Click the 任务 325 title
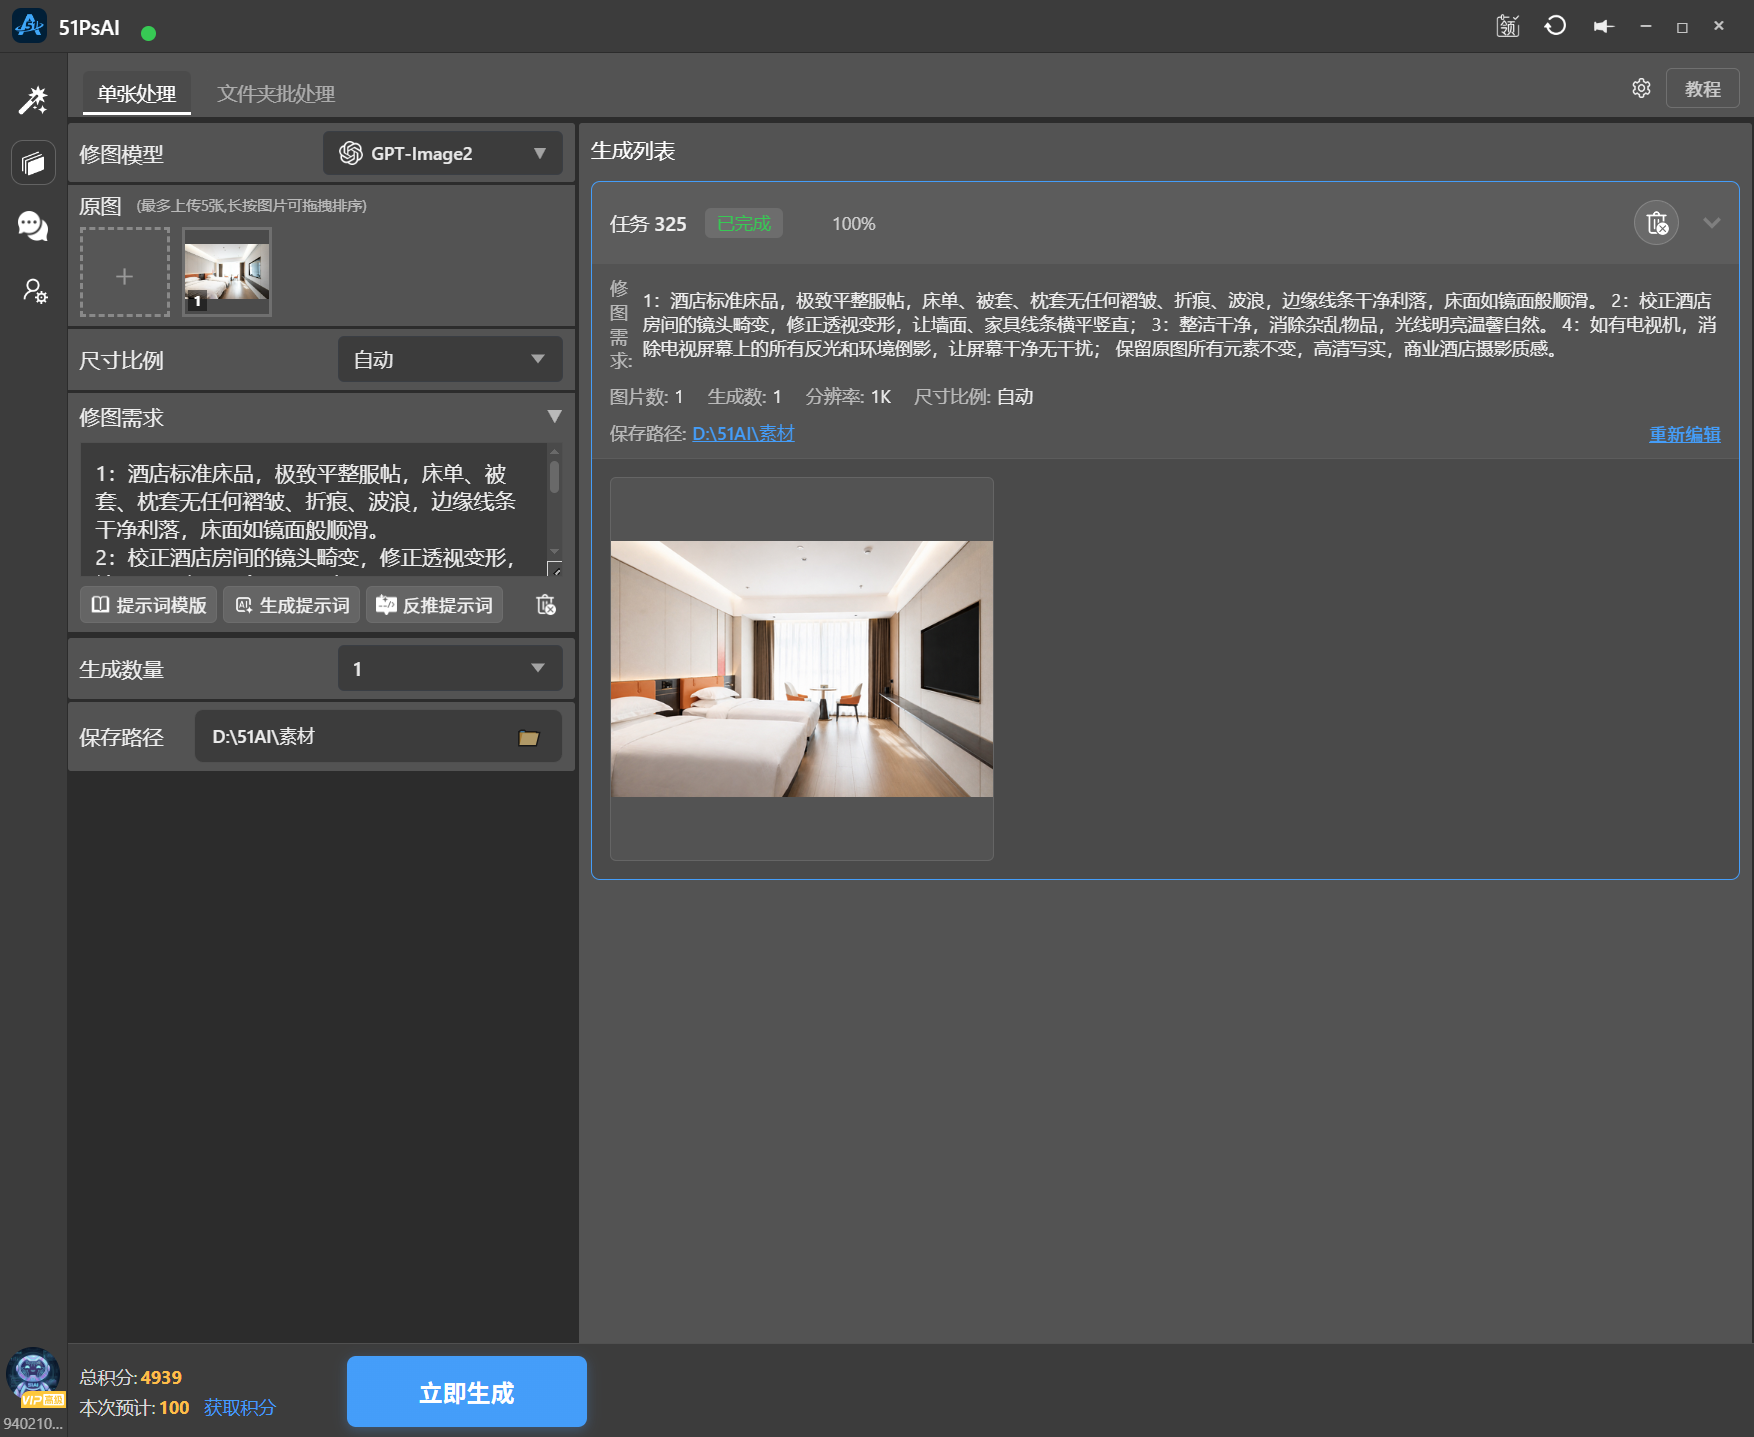 (x=648, y=224)
